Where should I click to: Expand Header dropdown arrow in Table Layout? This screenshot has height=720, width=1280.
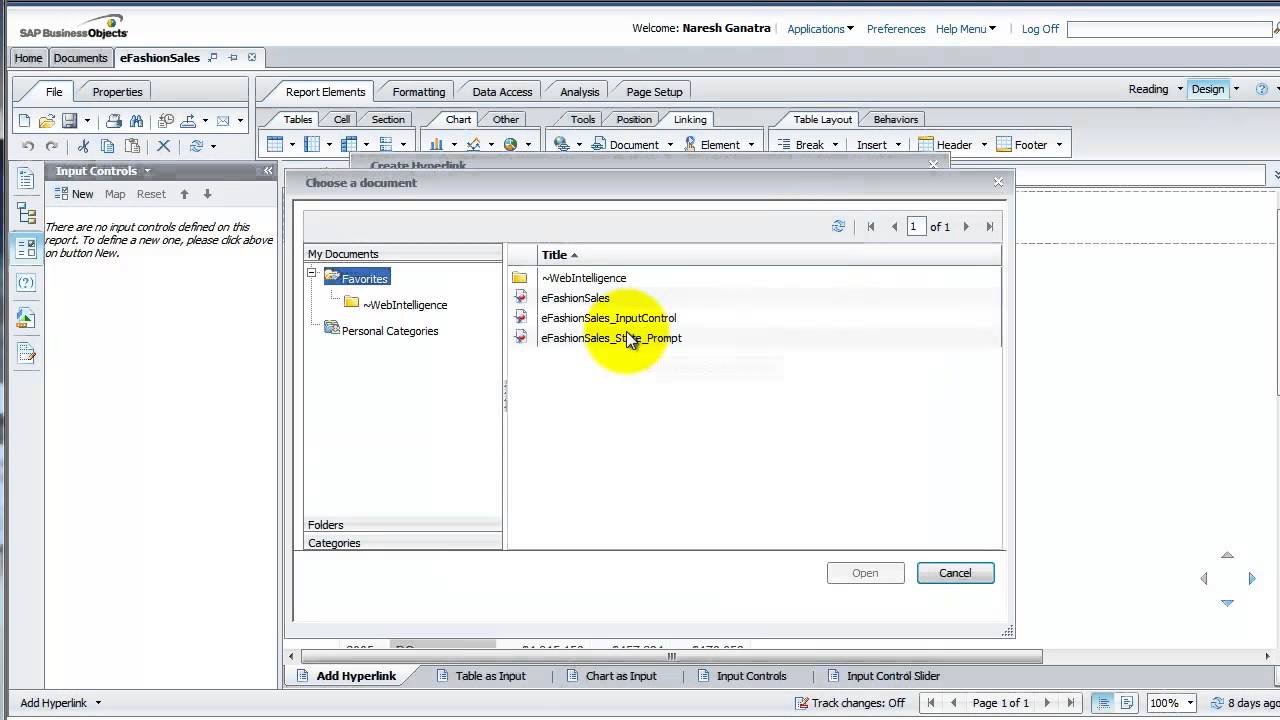pos(984,145)
